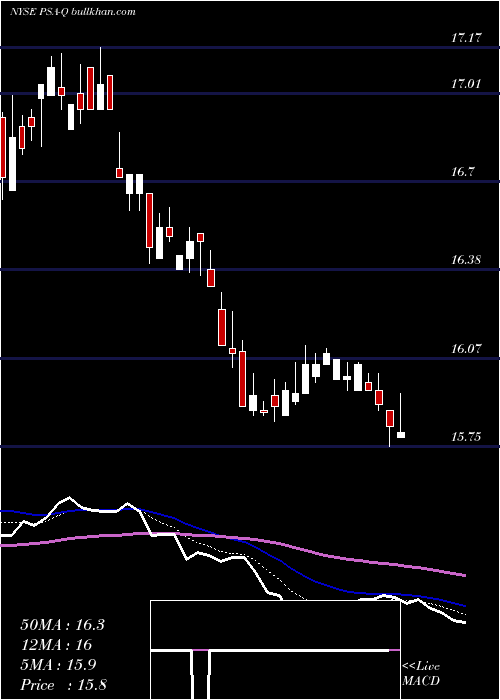Click the 12MA : 16 readout

point(56,645)
